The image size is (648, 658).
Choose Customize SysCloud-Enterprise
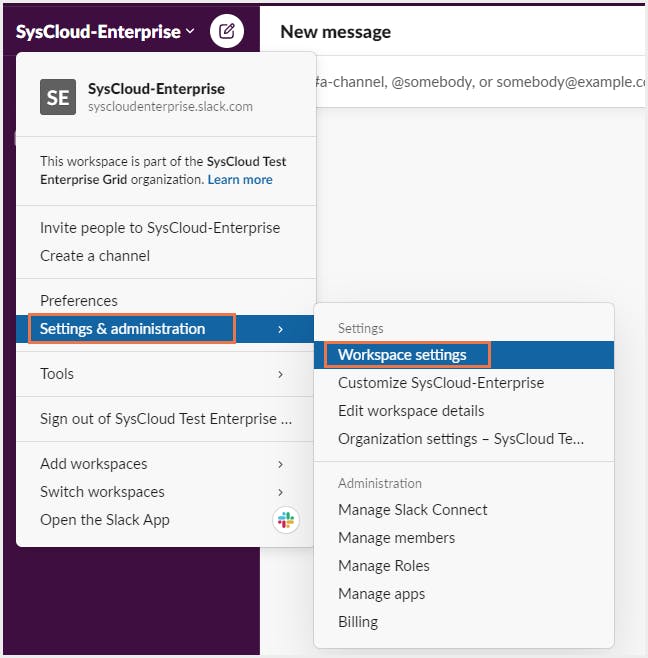tap(441, 383)
